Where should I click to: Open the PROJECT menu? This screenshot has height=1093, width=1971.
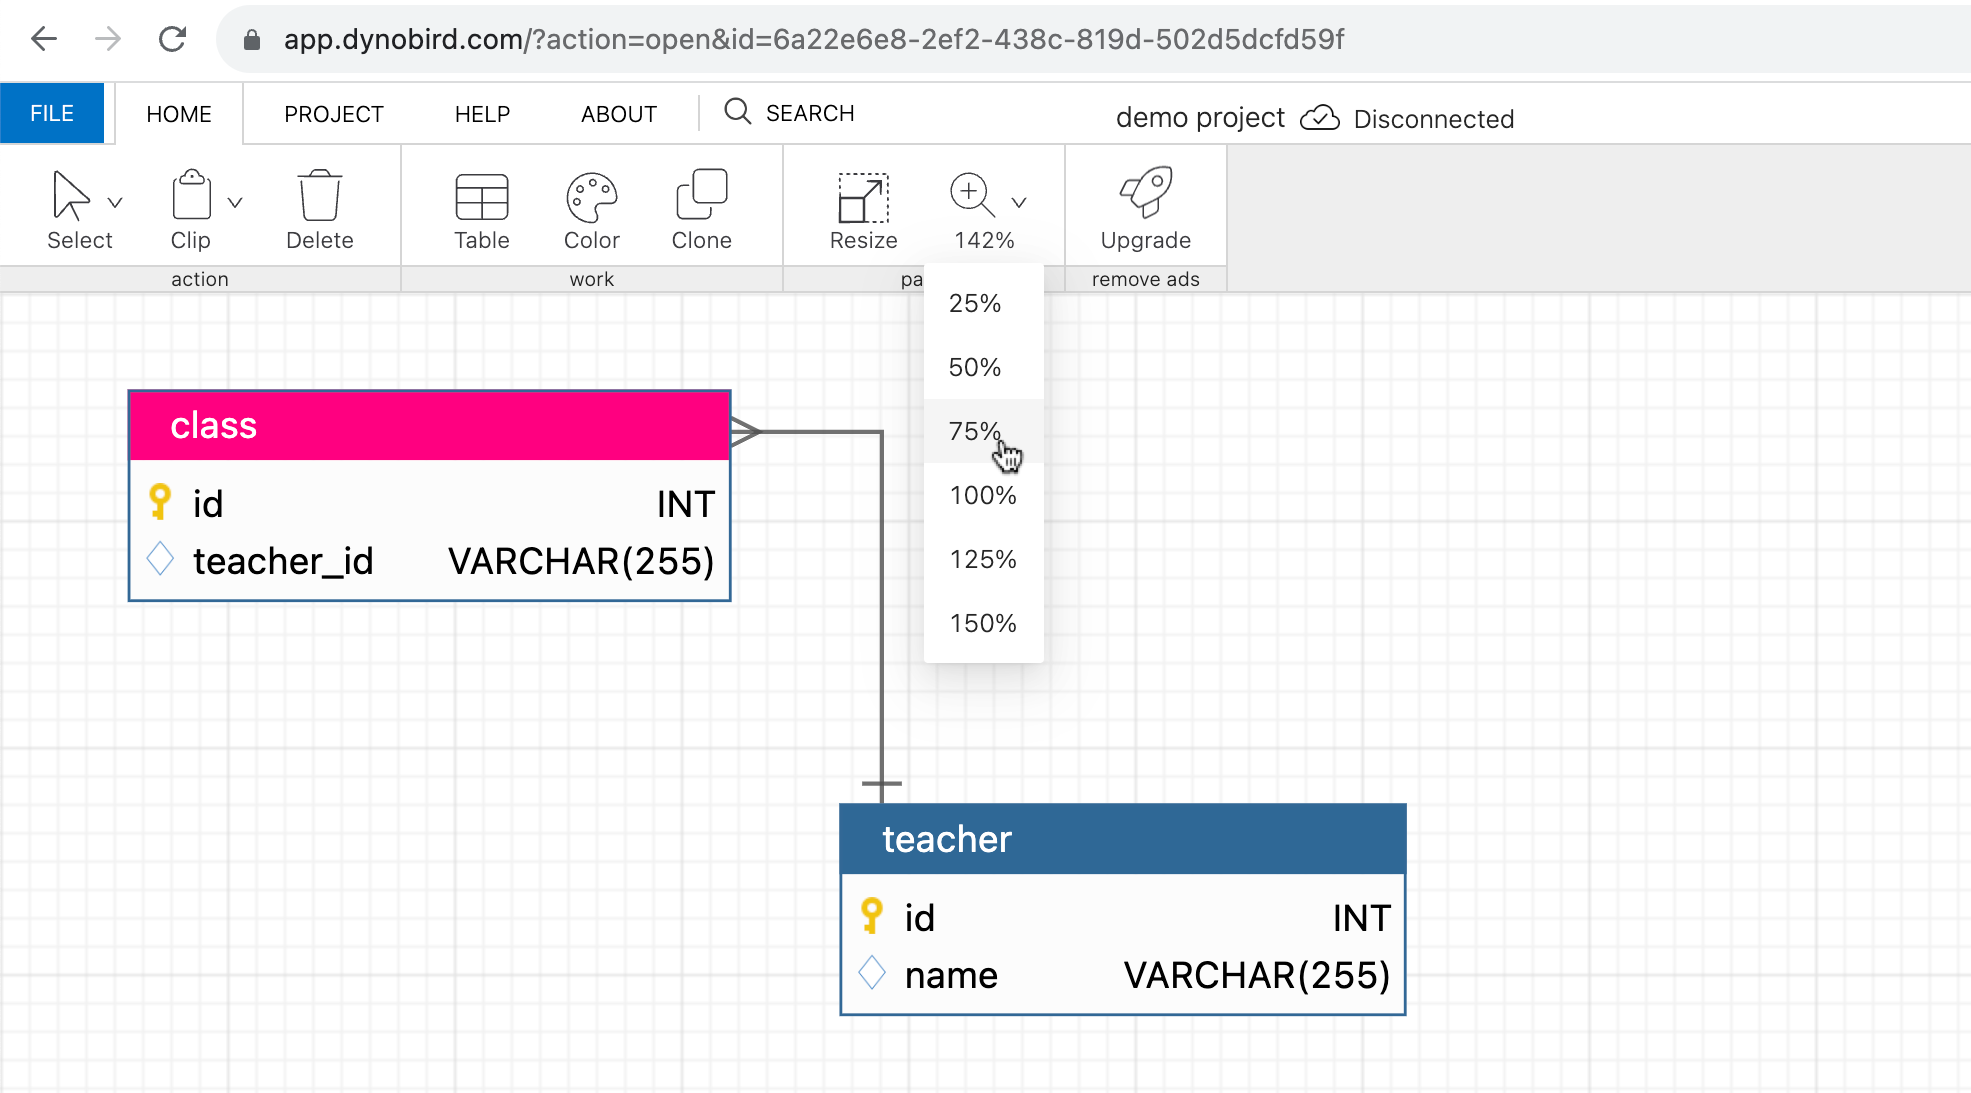331,113
